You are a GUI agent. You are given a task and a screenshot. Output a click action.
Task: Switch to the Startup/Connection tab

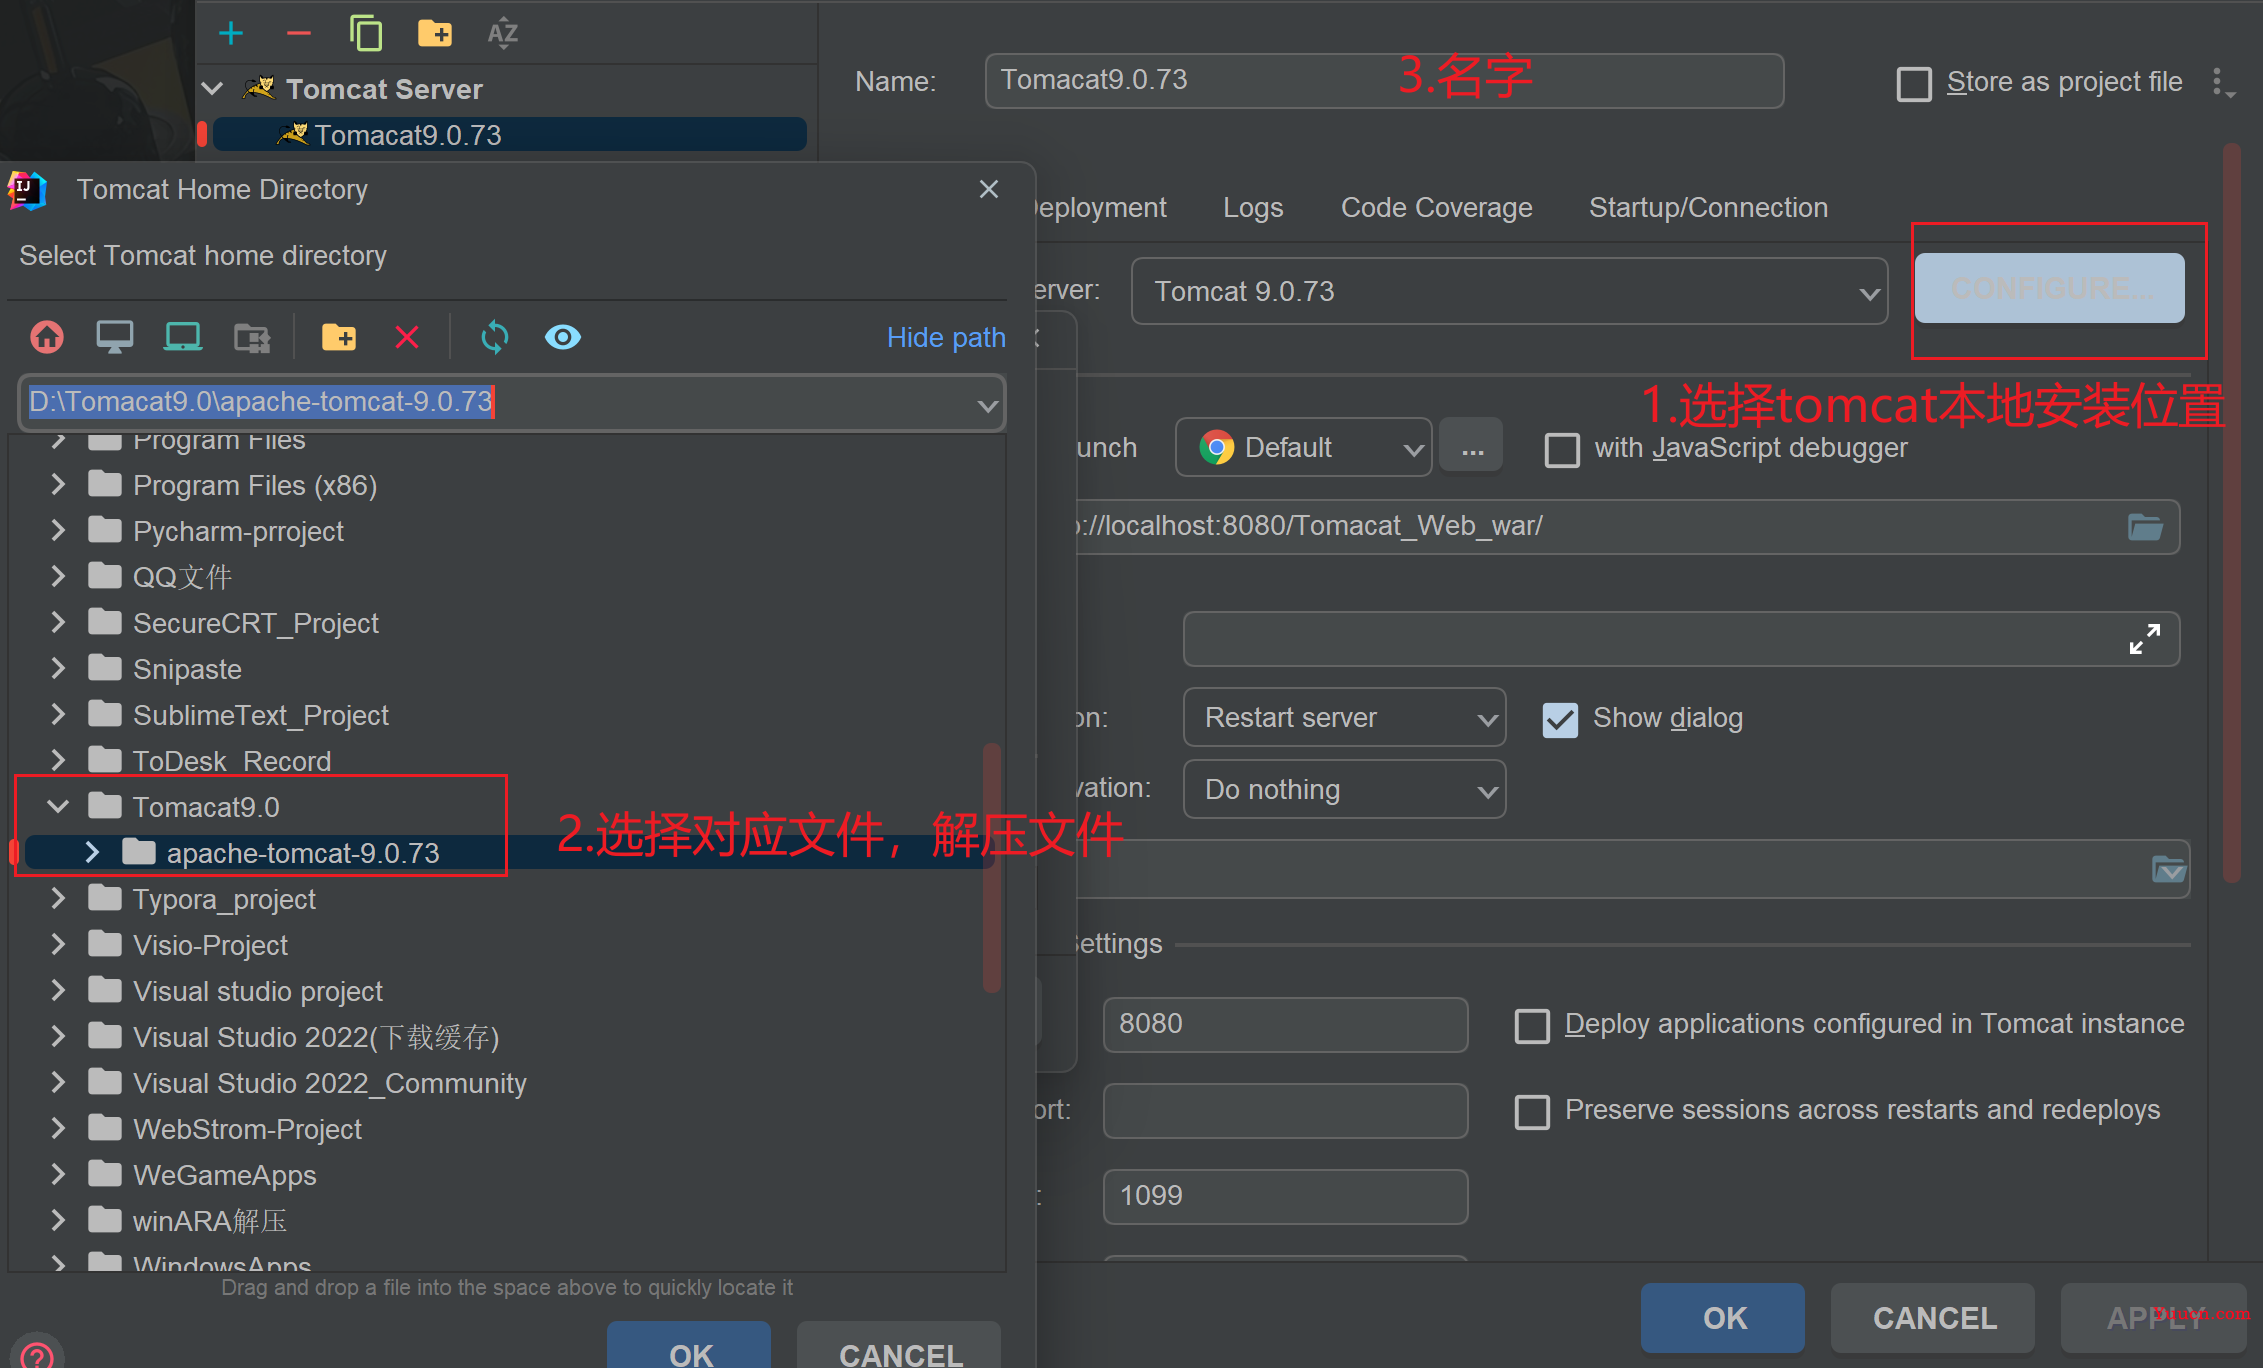(1708, 207)
